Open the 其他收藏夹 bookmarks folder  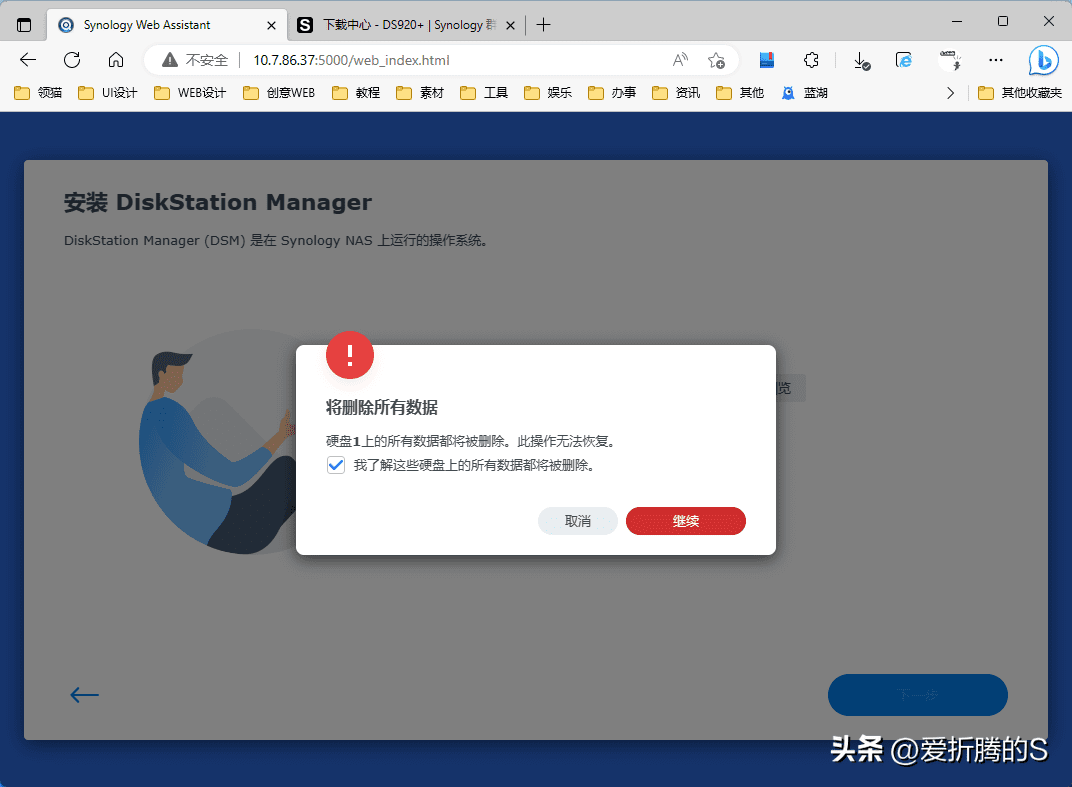click(1019, 93)
